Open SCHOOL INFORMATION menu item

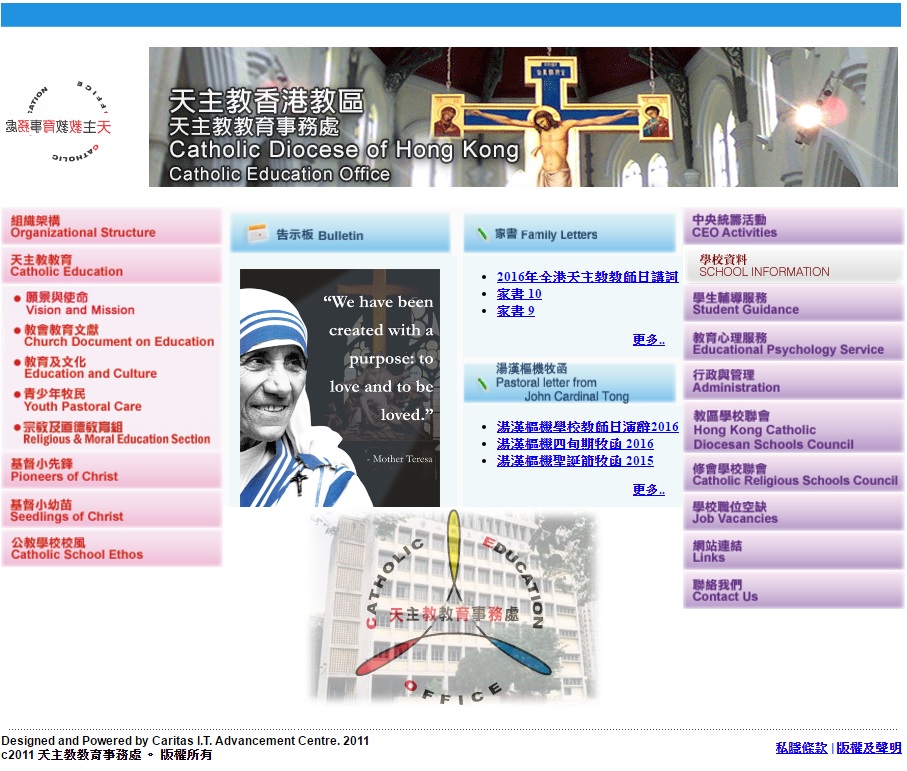[793, 265]
